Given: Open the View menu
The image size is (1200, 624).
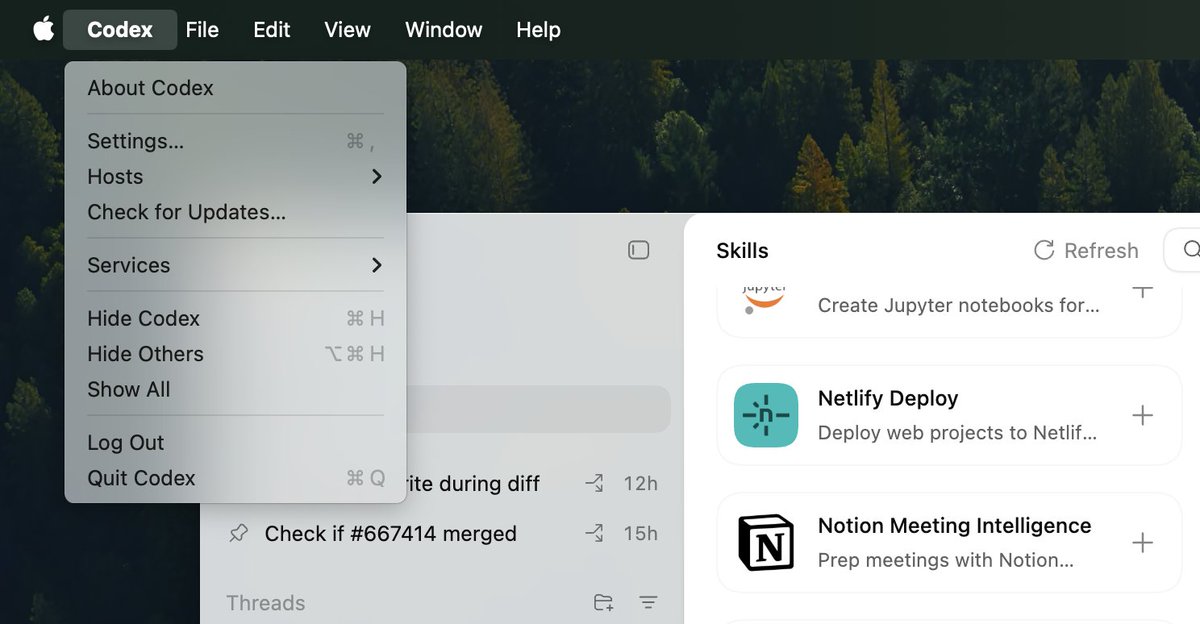Looking at the screenshot, I should point(348,30).
